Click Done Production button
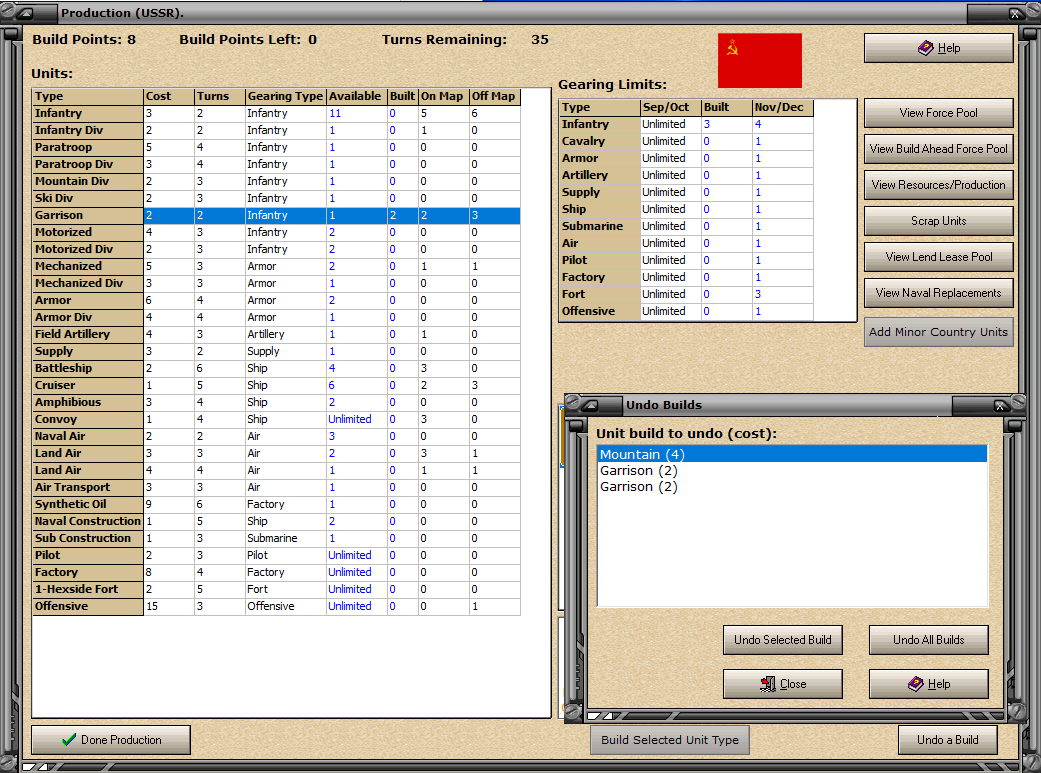 click(x=111, y=740)
